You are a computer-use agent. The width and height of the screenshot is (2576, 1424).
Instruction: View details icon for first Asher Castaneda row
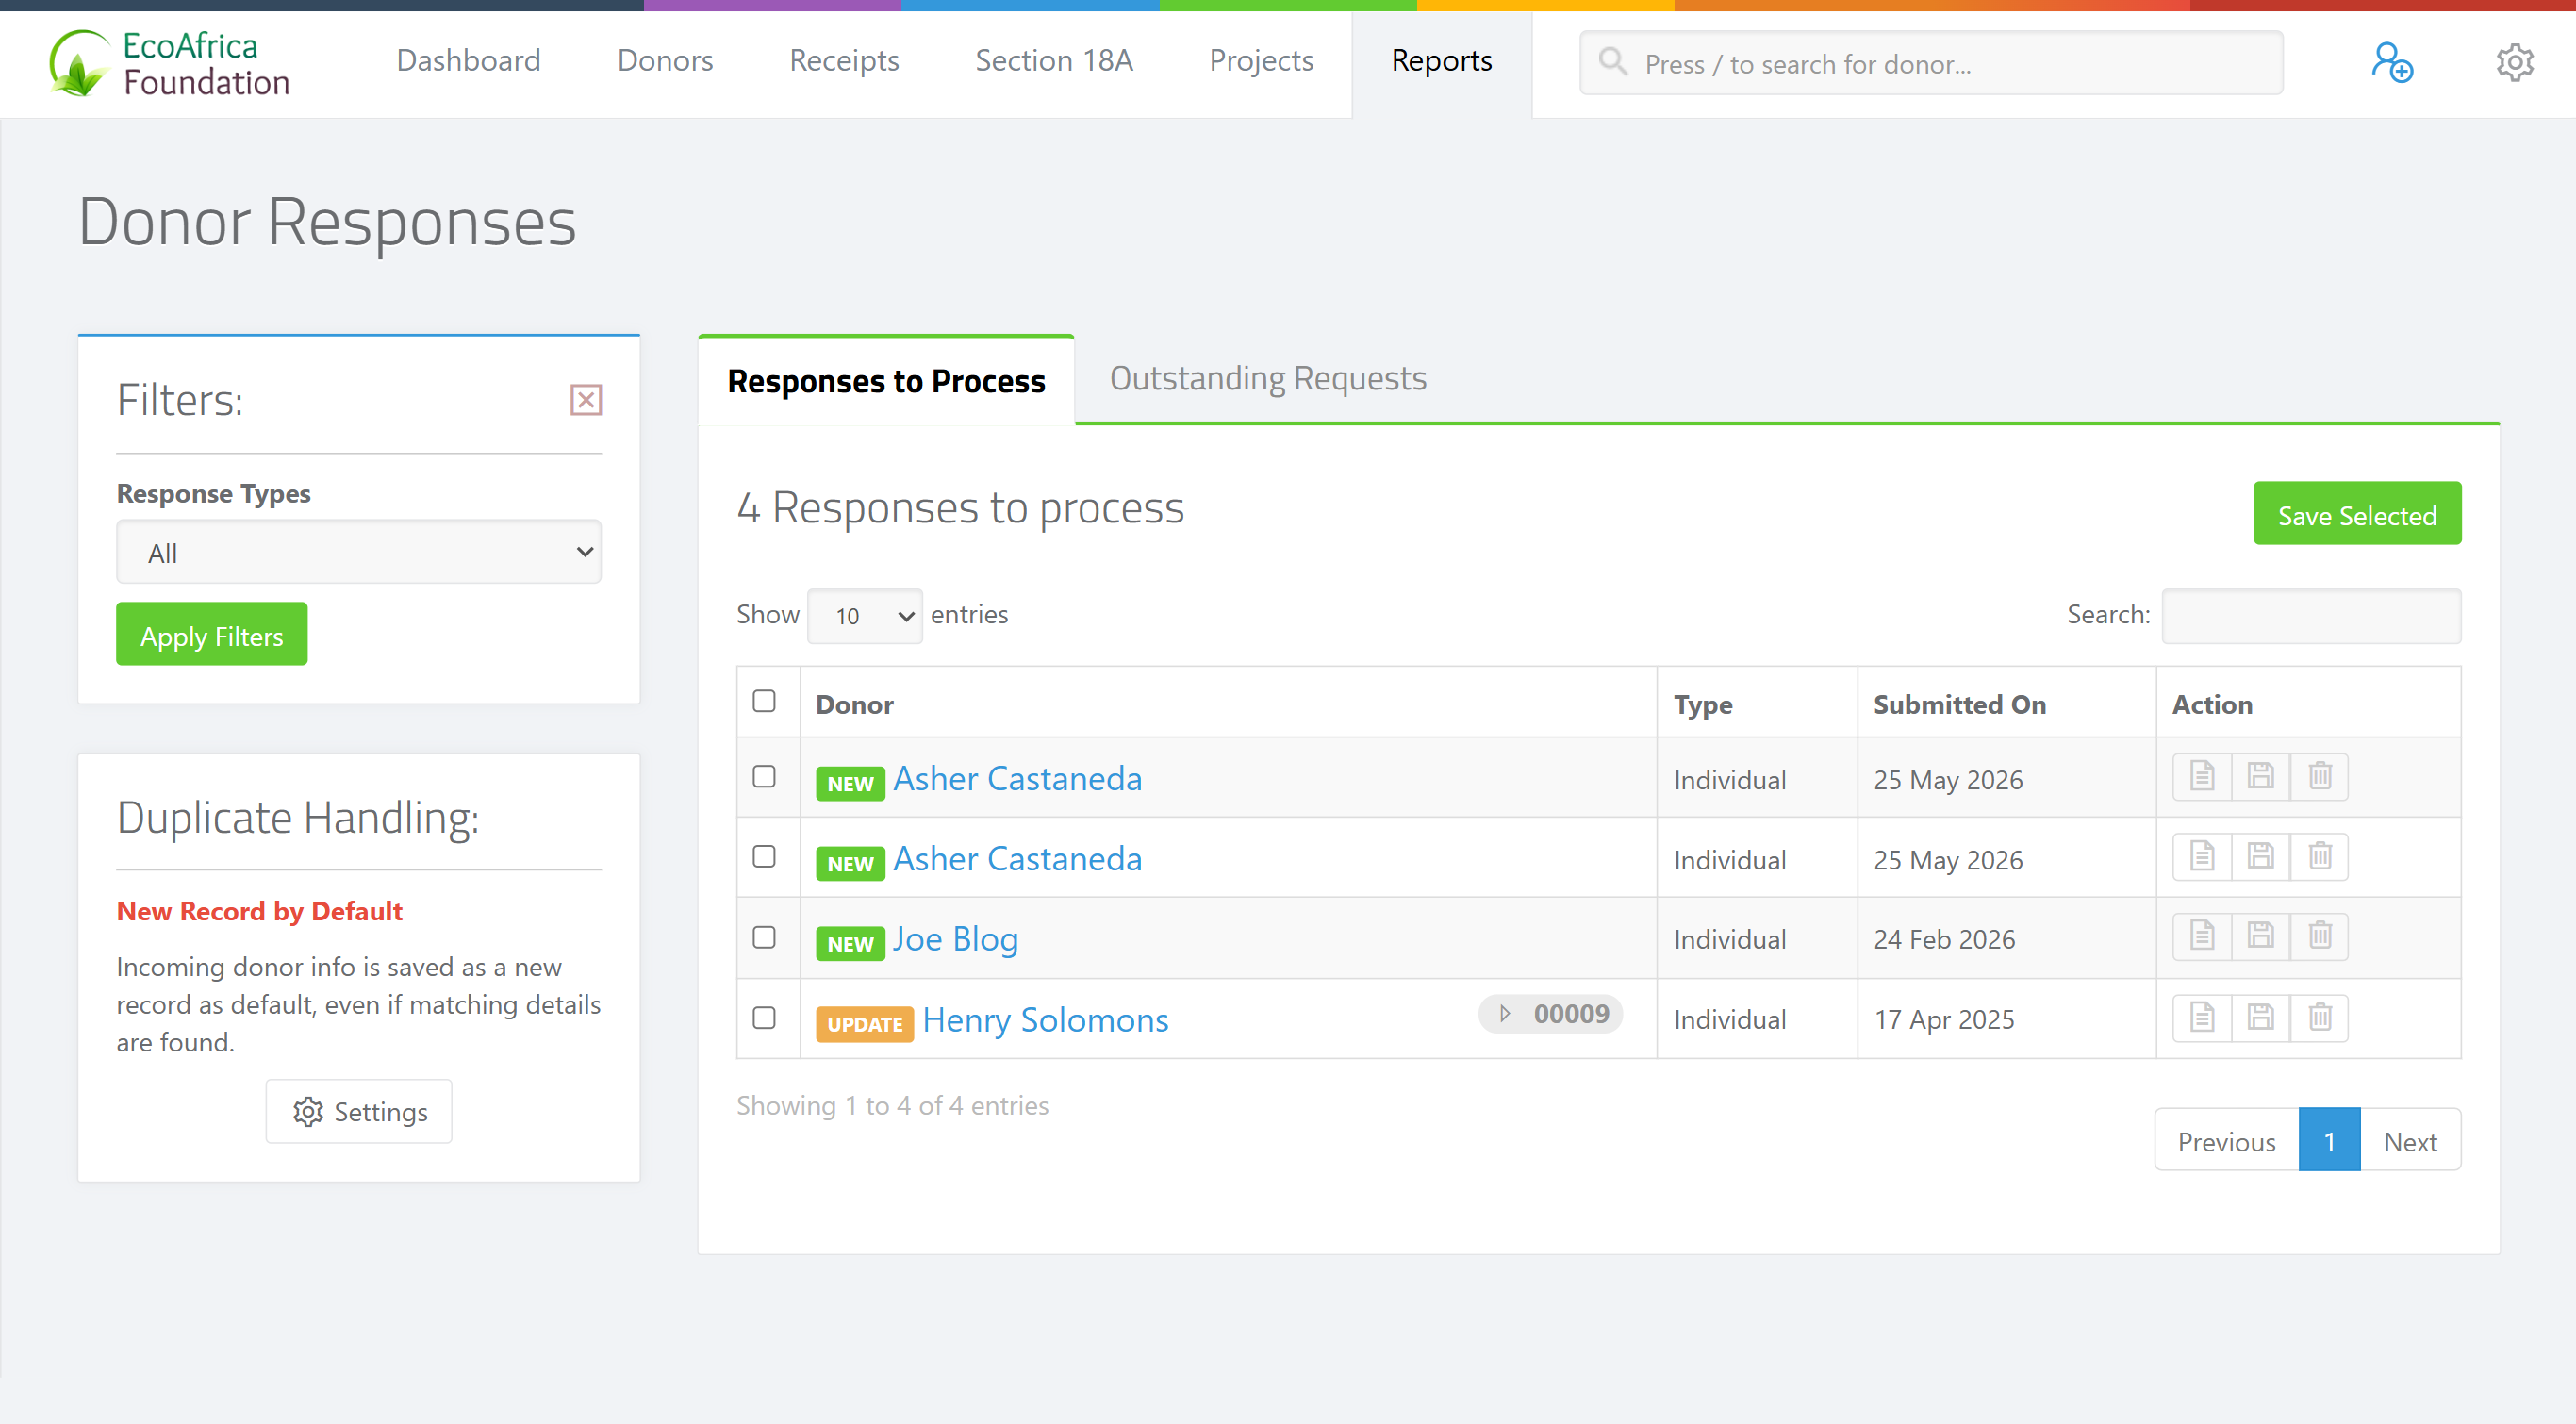click(x=2202, y=776)
